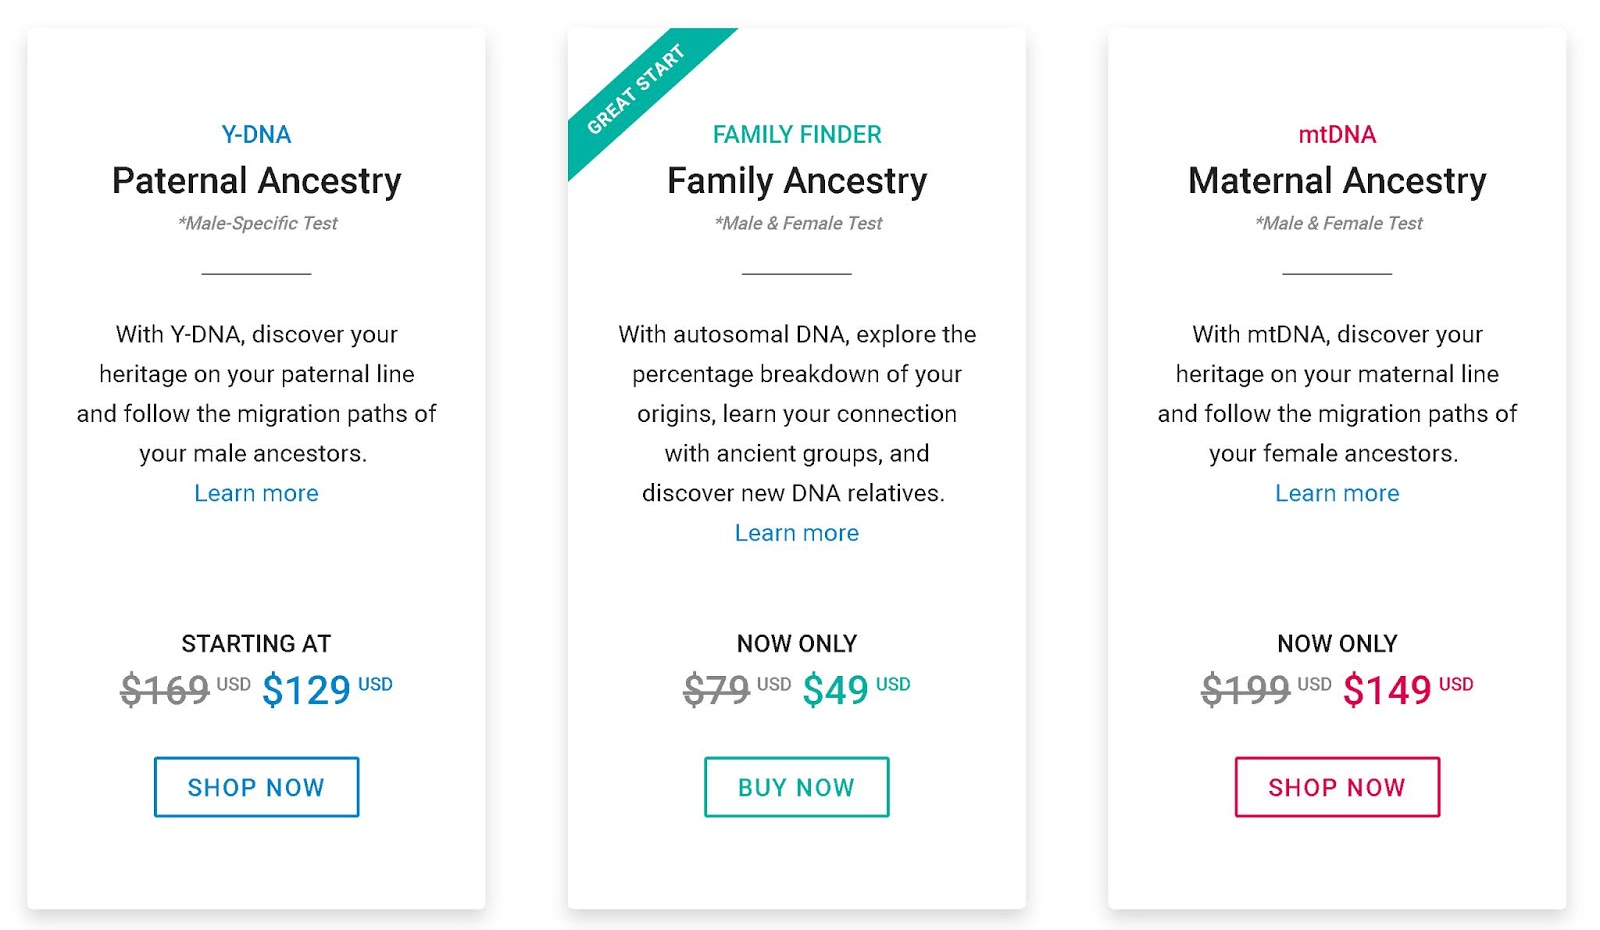Click the Male-Specific Test note

257,223
